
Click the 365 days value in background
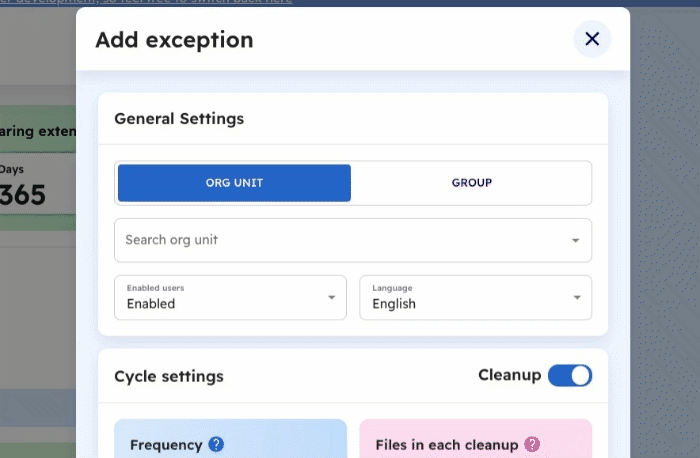[22, 195]
